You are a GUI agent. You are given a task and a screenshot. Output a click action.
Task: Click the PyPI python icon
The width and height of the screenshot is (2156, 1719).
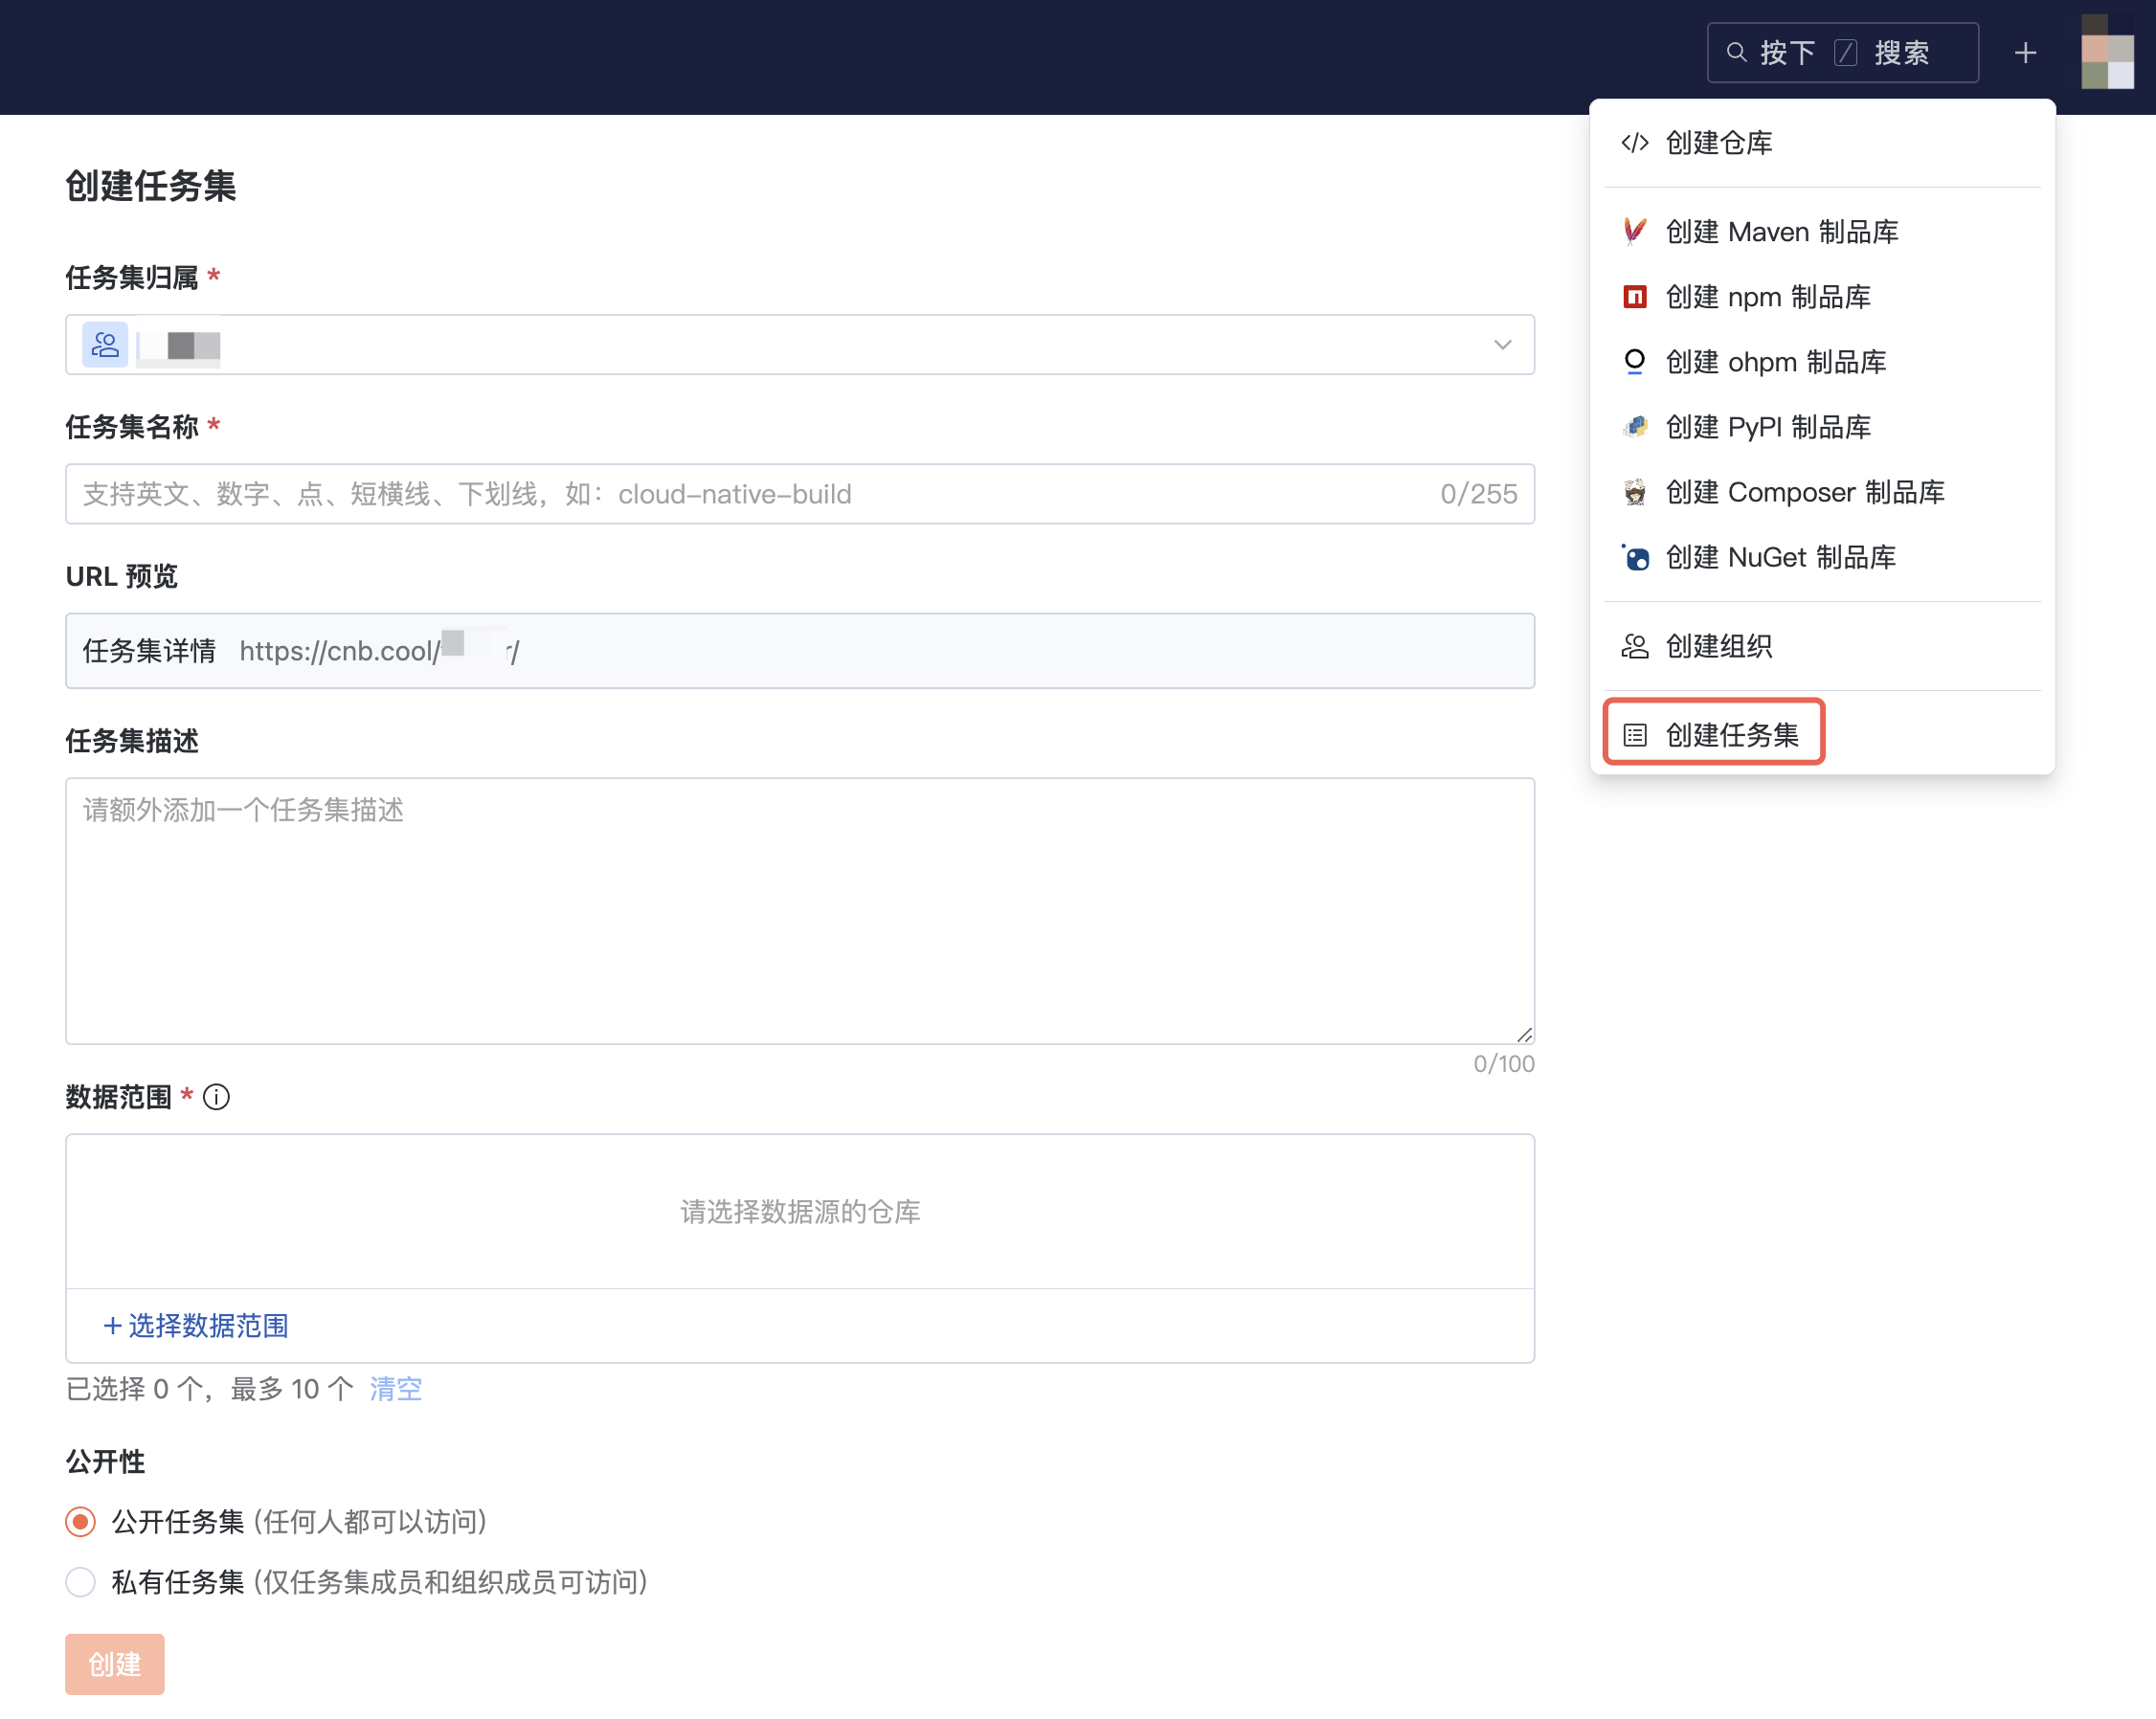[x=1634, y=427]
